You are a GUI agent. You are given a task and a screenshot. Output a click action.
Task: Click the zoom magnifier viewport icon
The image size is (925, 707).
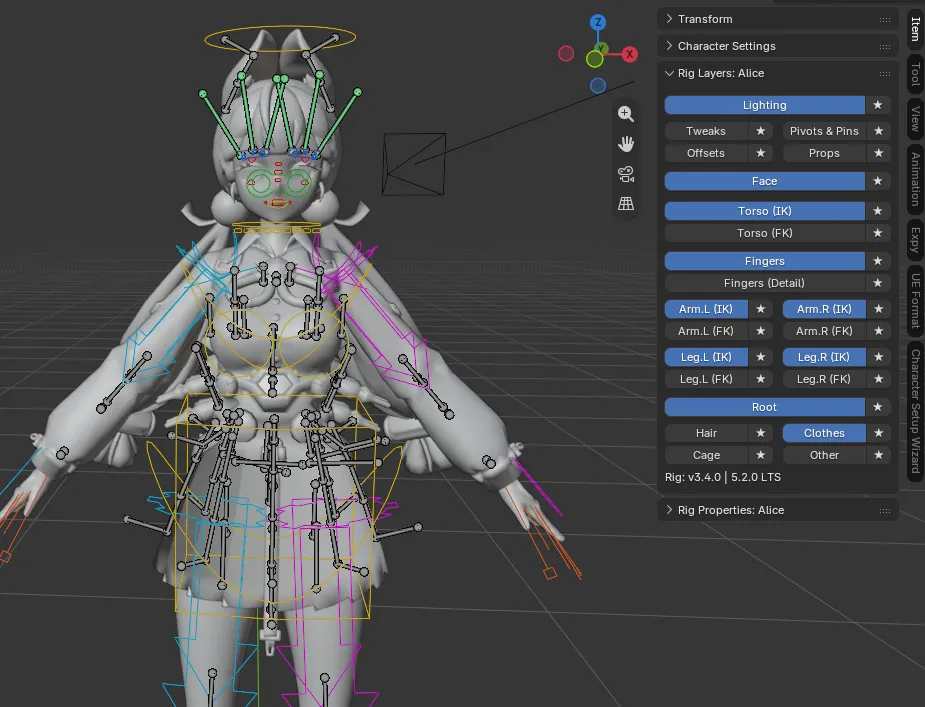626,113
